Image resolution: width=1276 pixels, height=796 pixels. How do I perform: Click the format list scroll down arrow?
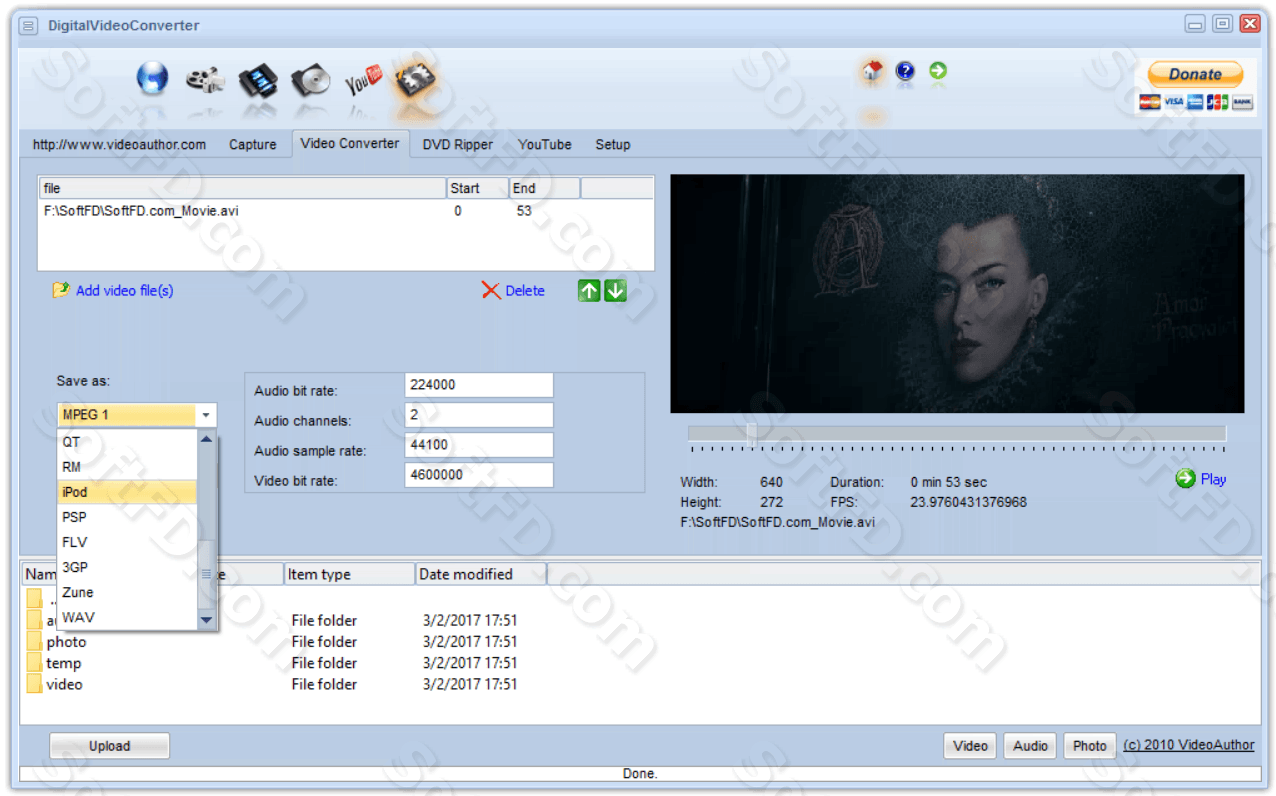pos(207,621)
